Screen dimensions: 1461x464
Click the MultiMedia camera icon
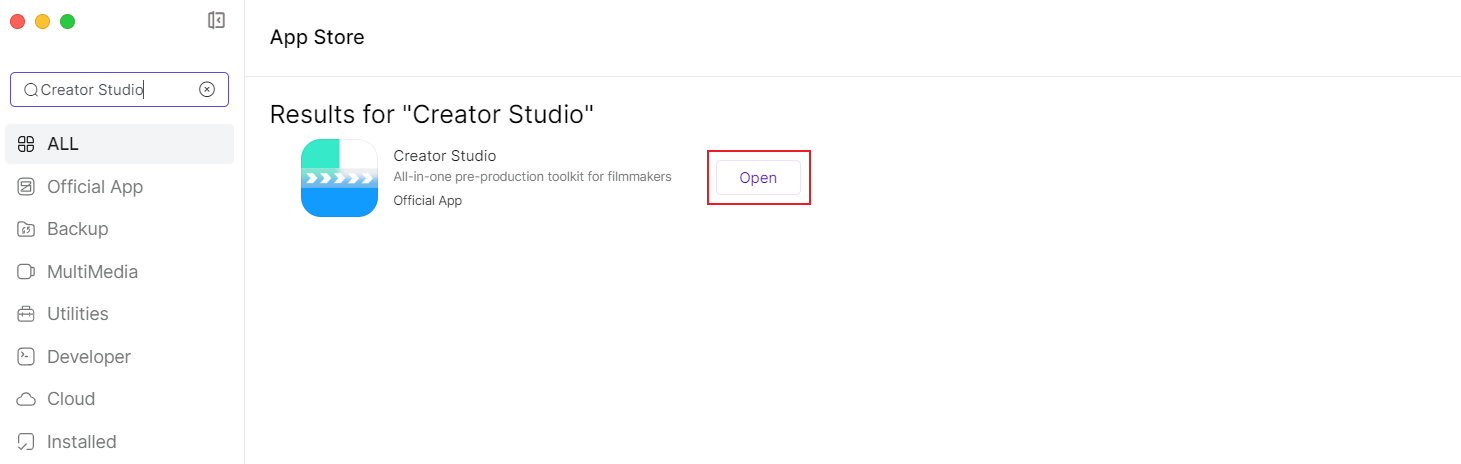pyautogui.click(x=27, y=272)
